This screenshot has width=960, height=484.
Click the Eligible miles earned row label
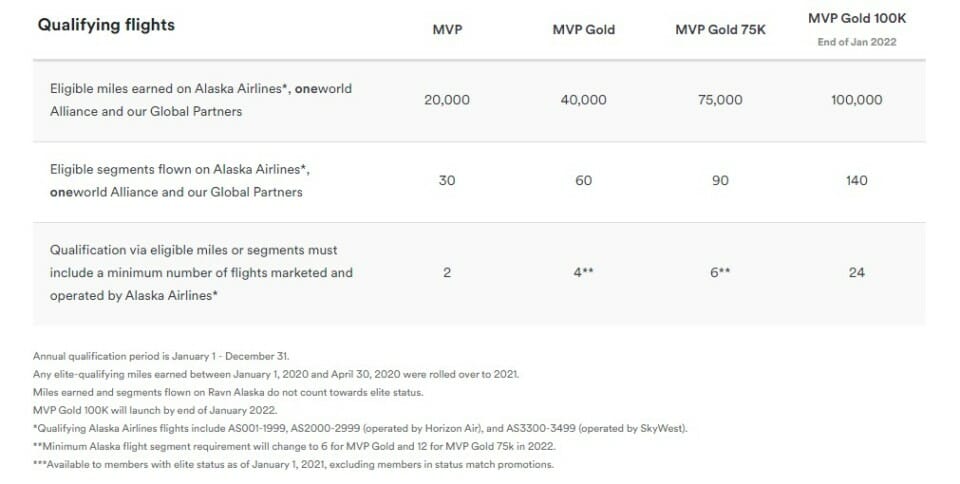click(x=201, y=100)
